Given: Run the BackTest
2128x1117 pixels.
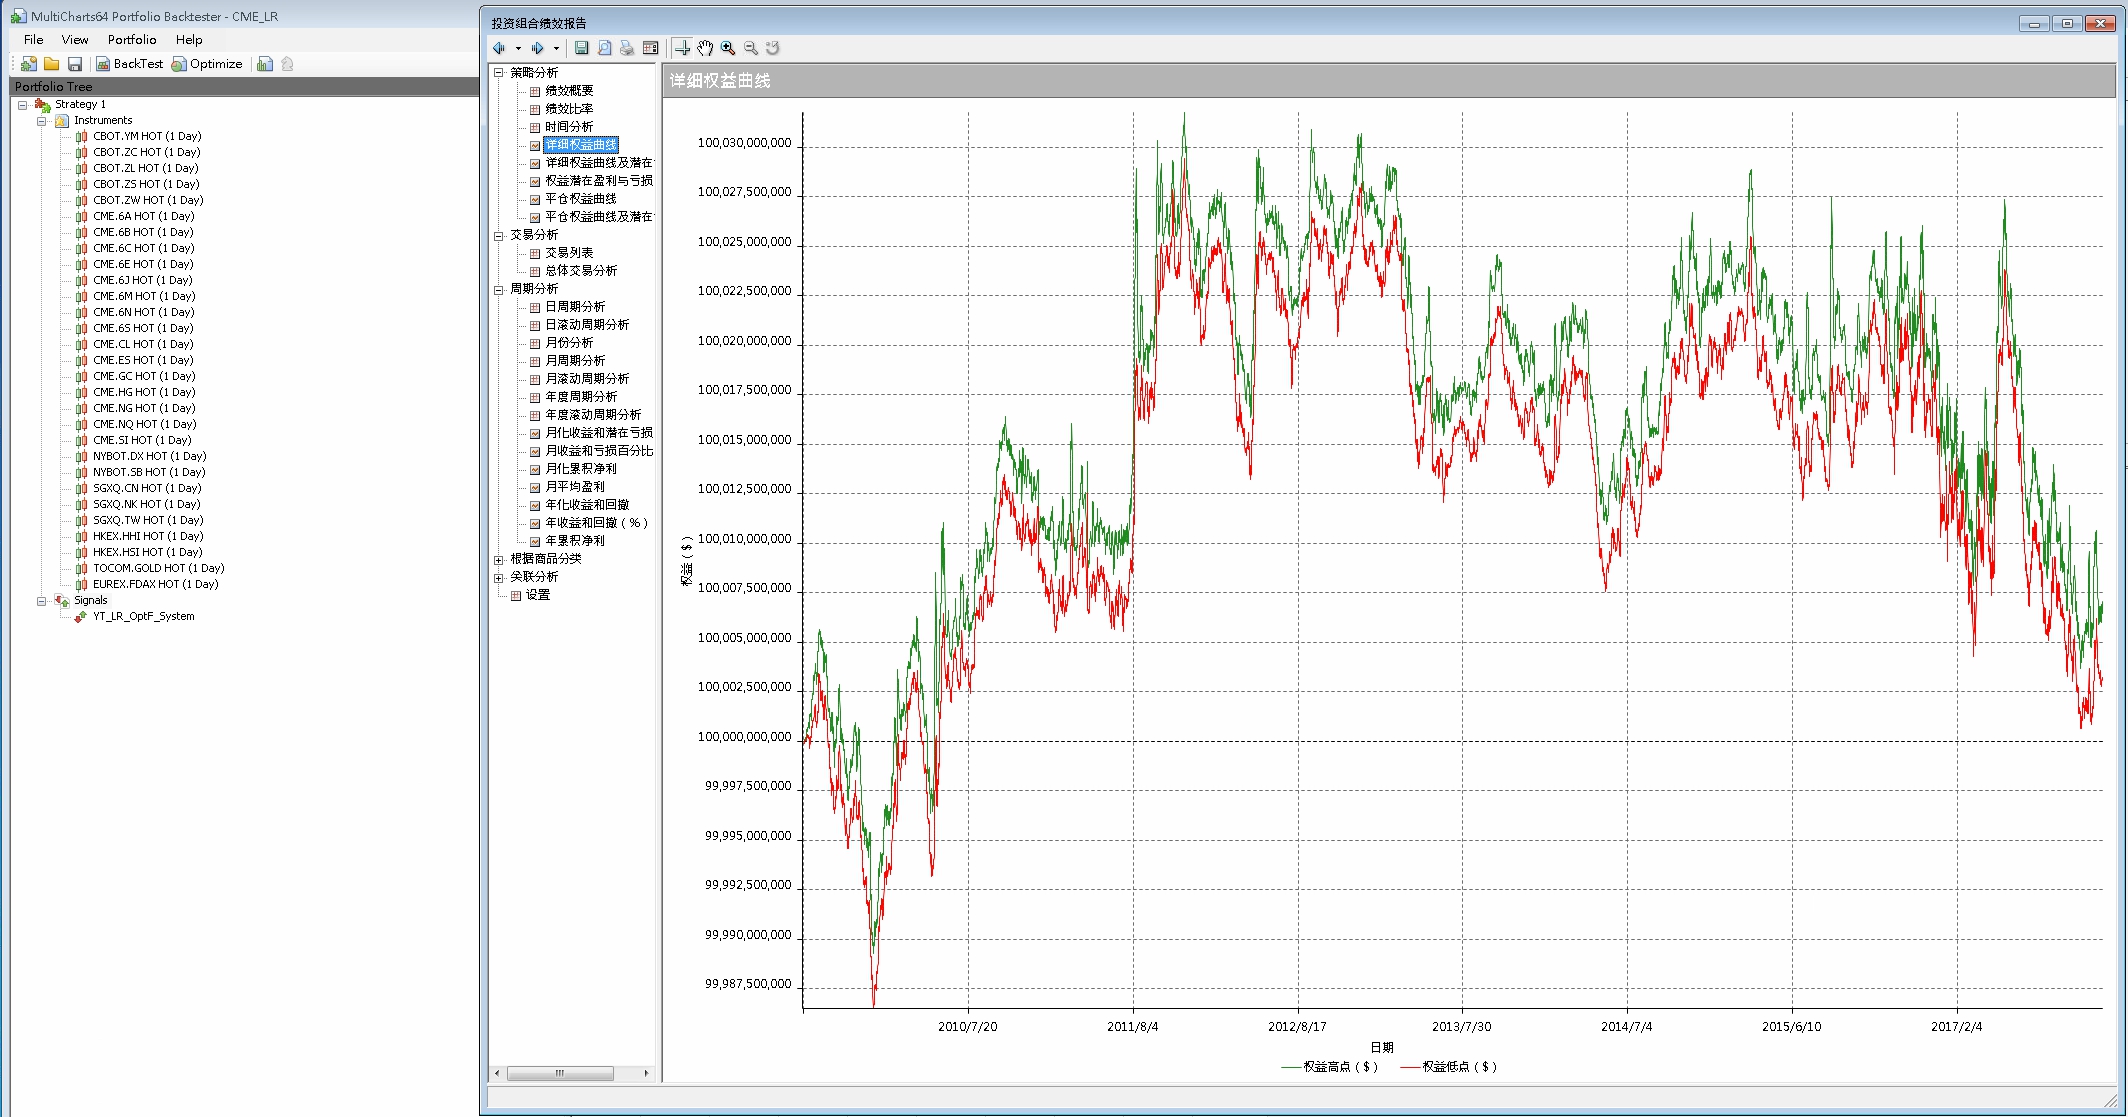Looking at the screenshot, I should click(129, 64).
